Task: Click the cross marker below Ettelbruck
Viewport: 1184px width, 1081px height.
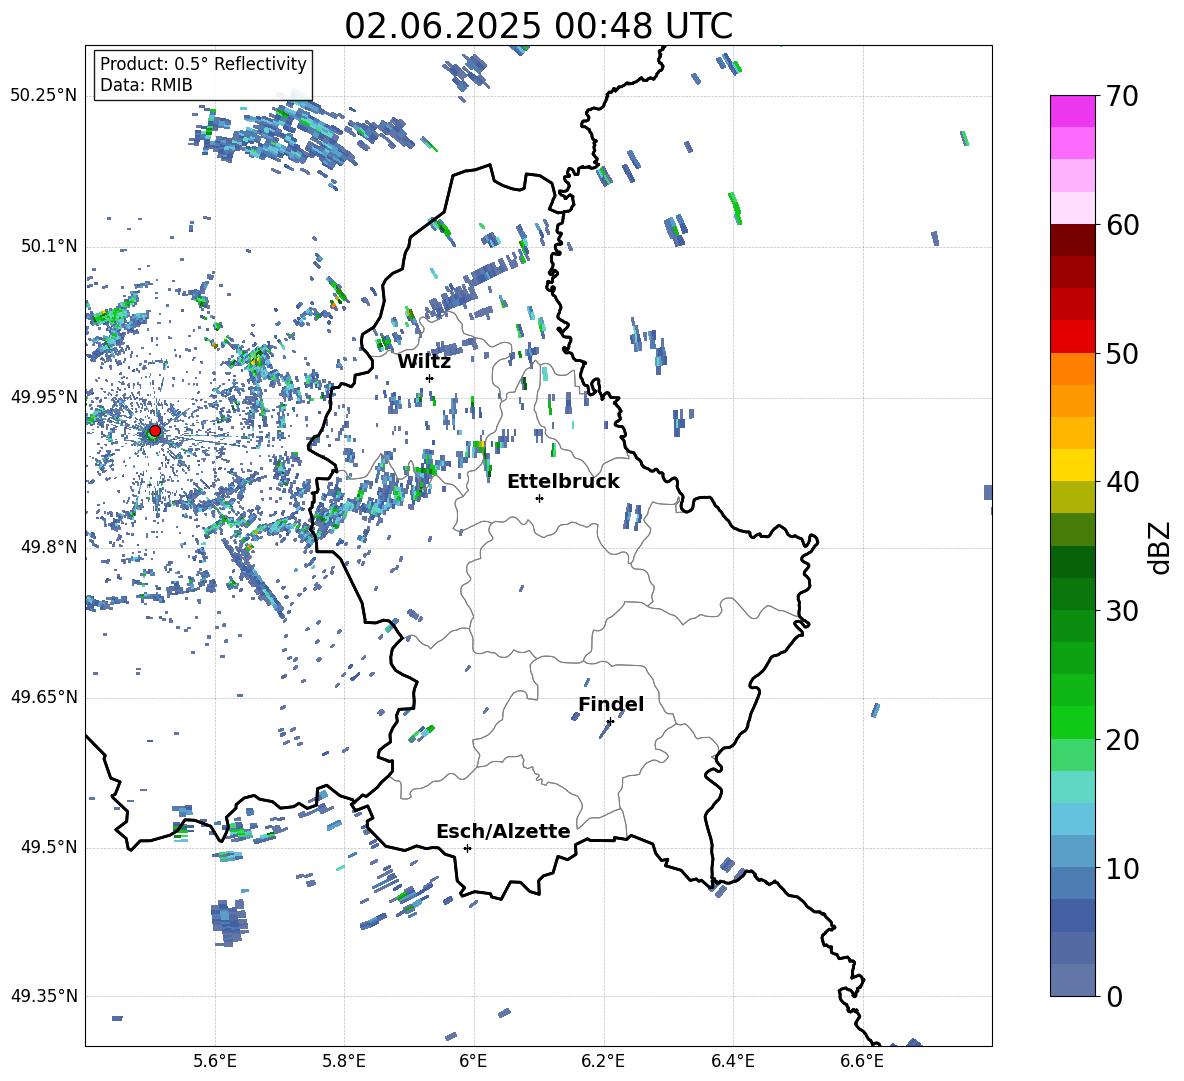Action: click(x=539, y=498)
